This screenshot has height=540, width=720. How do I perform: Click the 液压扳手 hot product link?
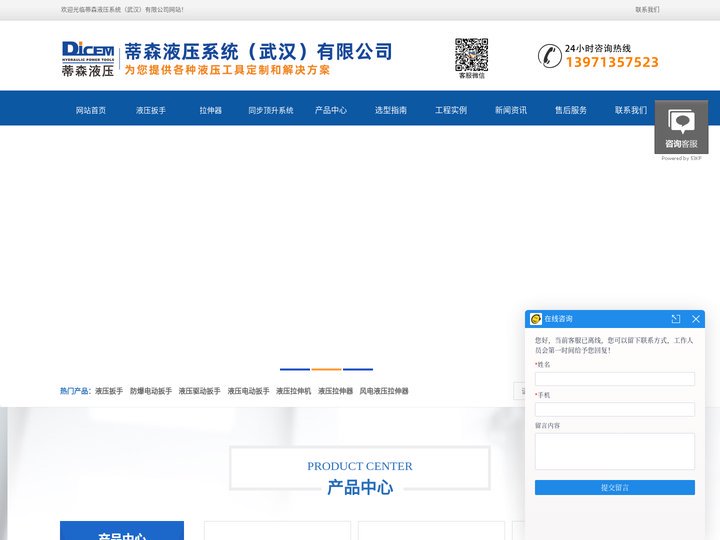click(109, 391)
